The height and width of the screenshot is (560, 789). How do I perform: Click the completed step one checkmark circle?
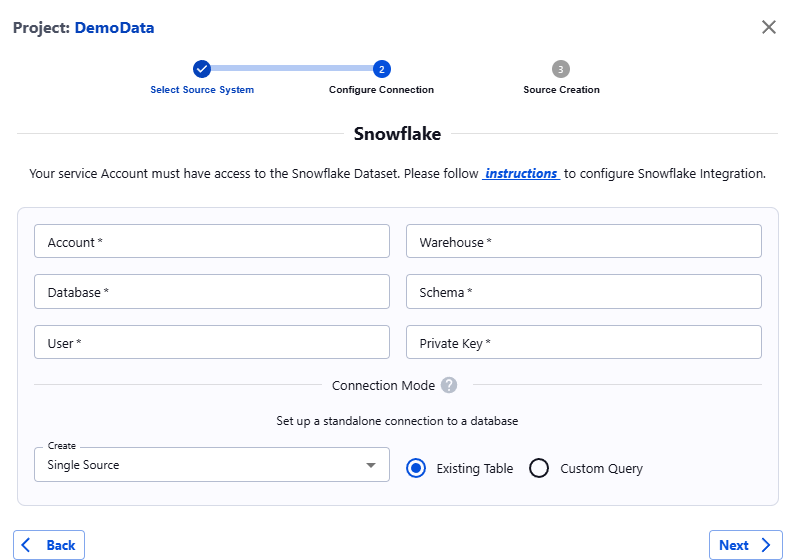[x=202, y=69]
